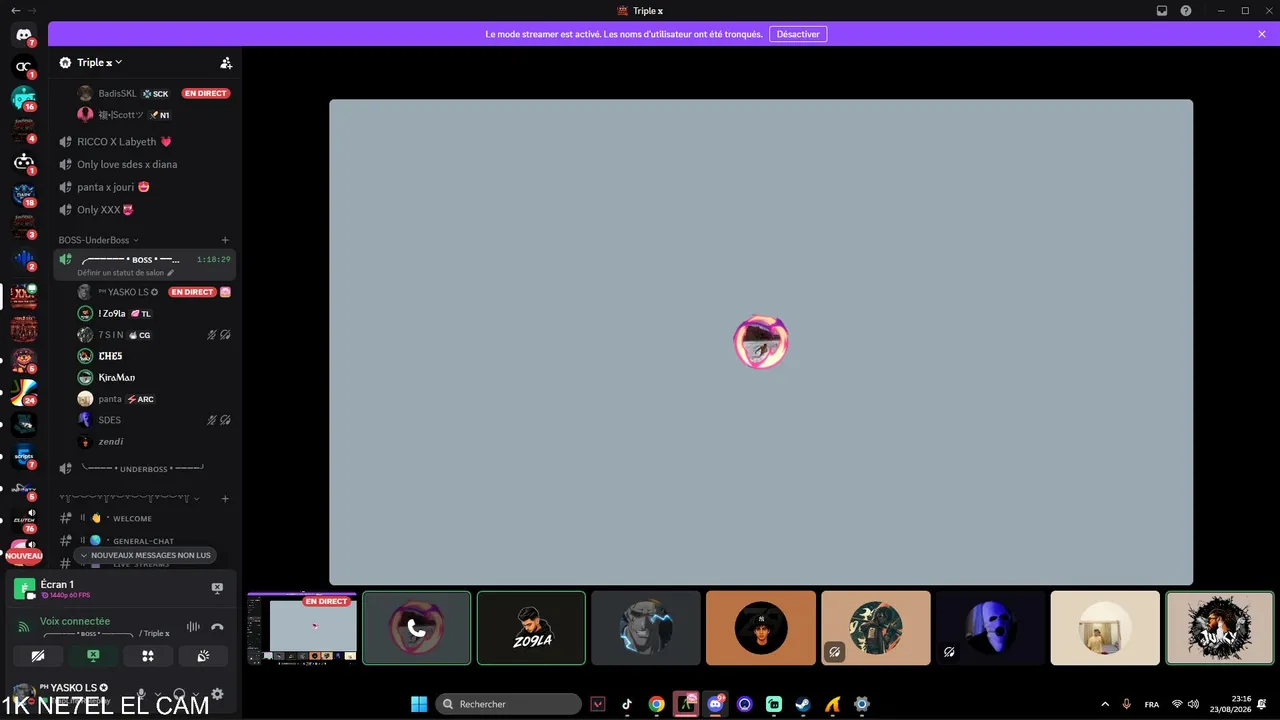Screen dimensions: 1280x720
Task: Show hidden system tray icons
Action: coord(1105,704)
